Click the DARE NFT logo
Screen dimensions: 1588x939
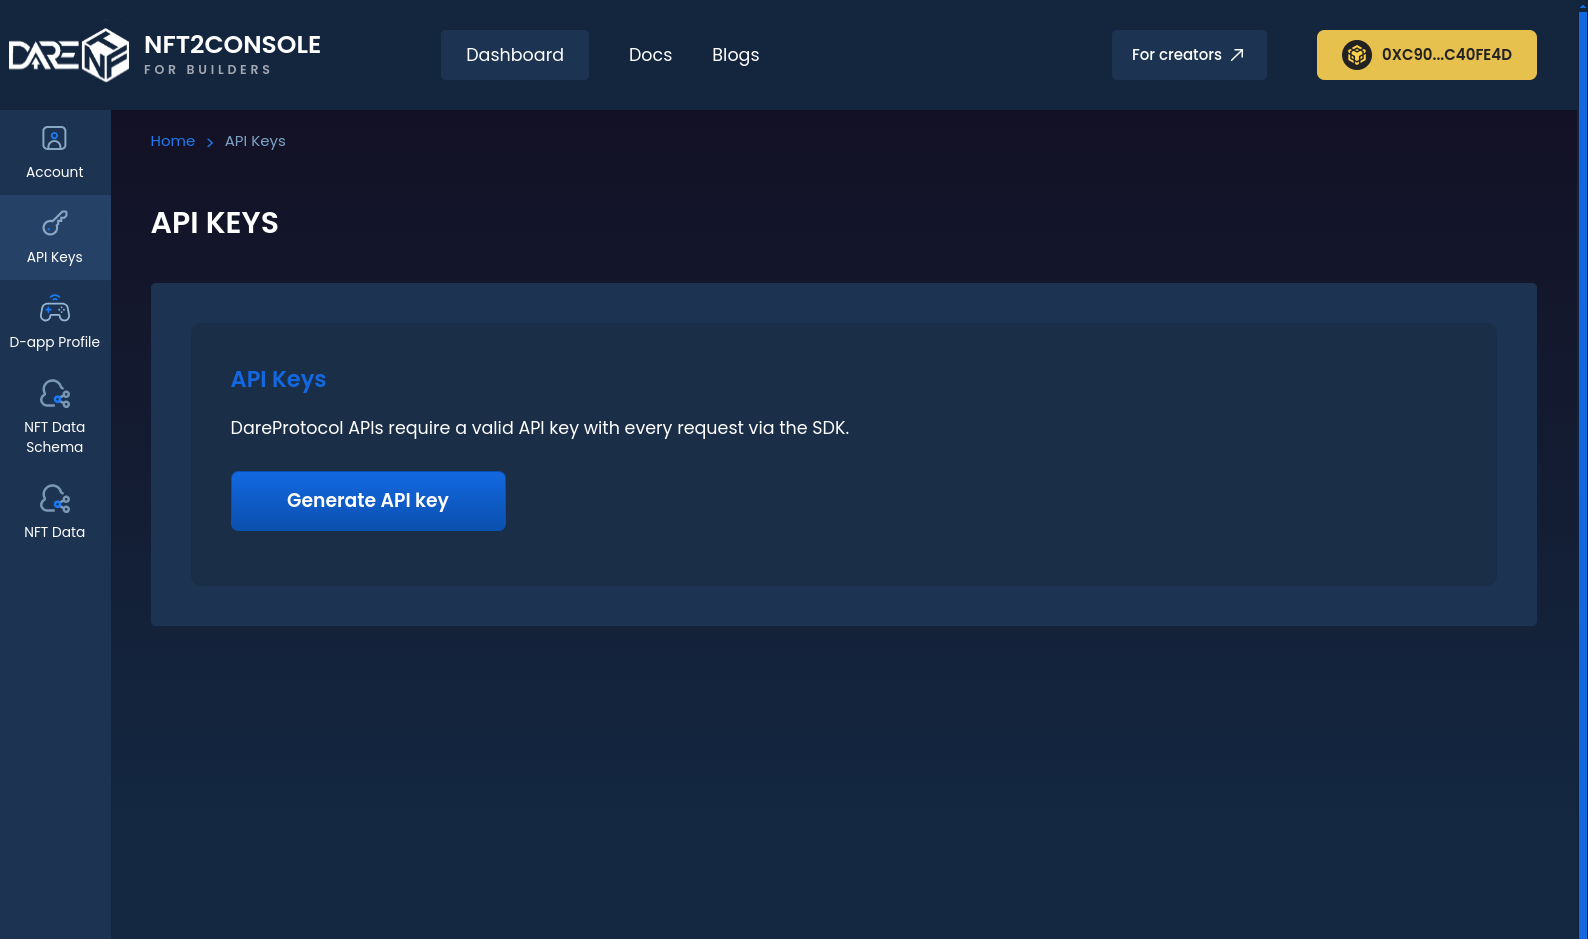(69, 55)
